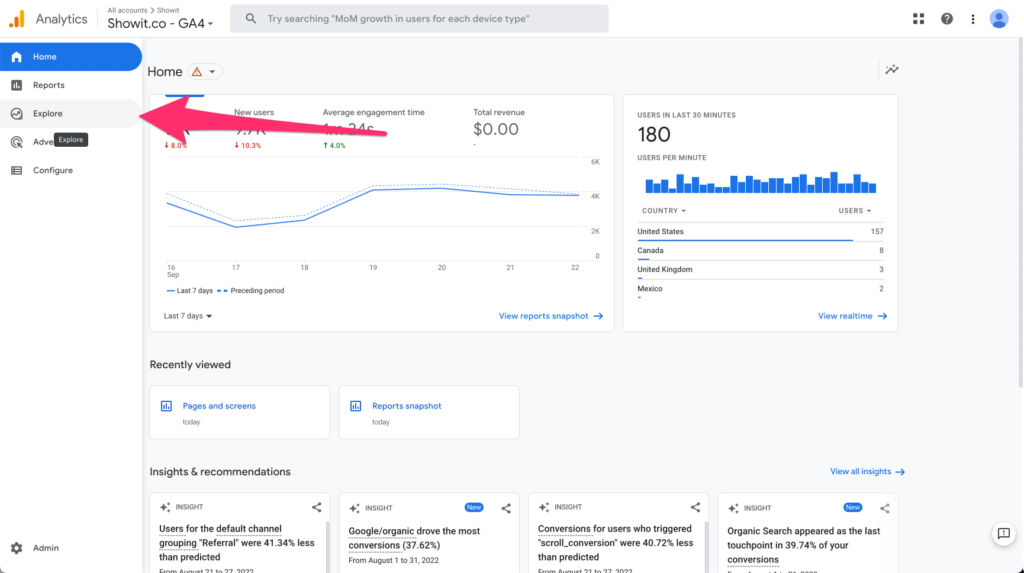This screenshot has width=1024, height=573.
Task: Go to Reports in the sidebar
Action: (x=48, y=85)
